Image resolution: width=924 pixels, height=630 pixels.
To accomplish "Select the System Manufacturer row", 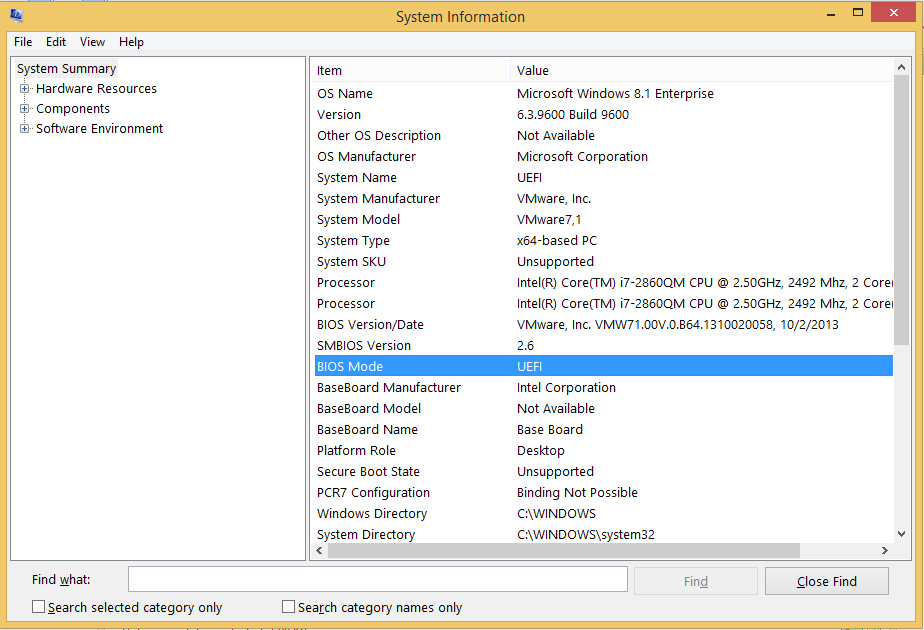I will [x=604, y=199].
